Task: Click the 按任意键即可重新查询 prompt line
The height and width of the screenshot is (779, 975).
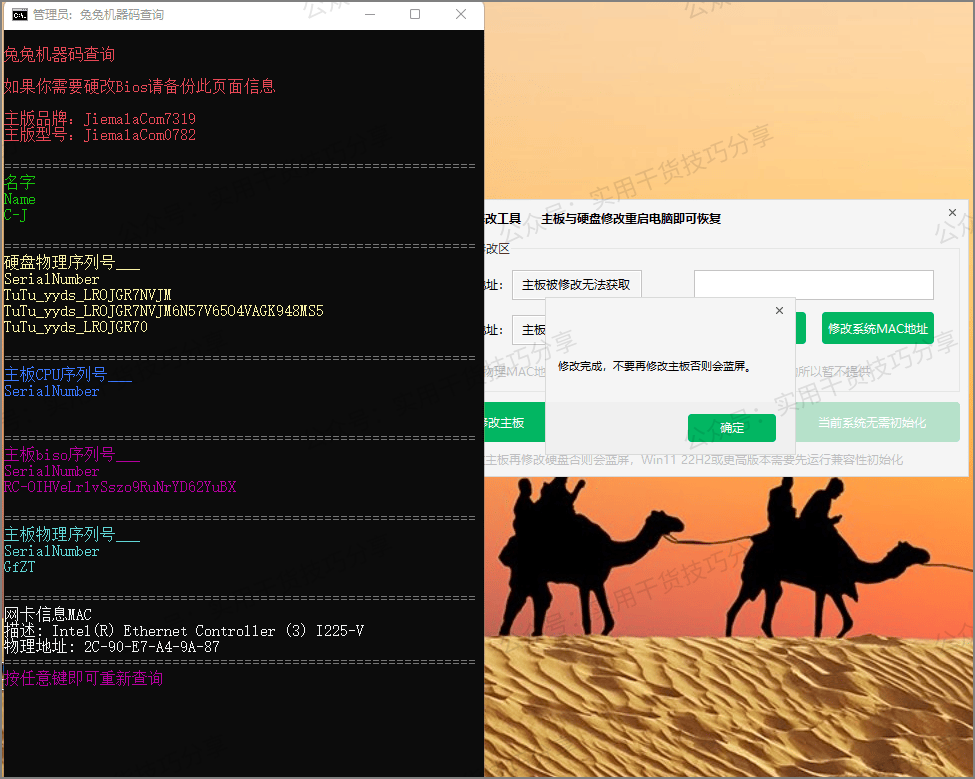Action: [83, 679]
